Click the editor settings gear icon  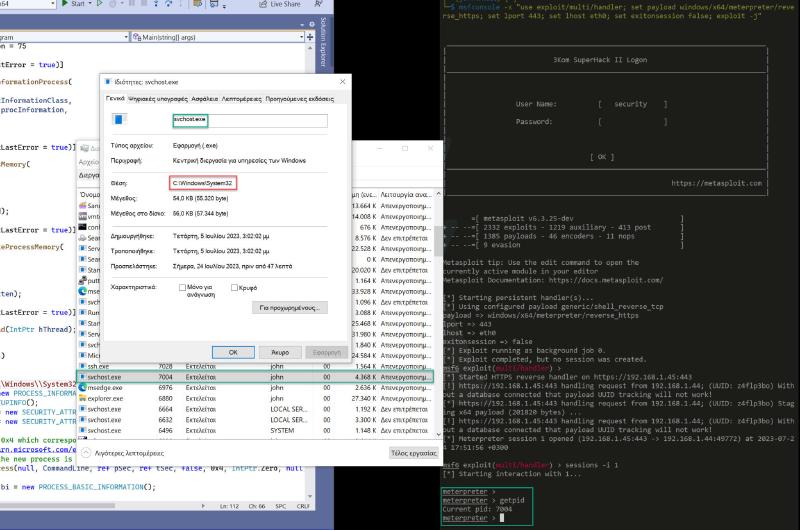(312, 24)
